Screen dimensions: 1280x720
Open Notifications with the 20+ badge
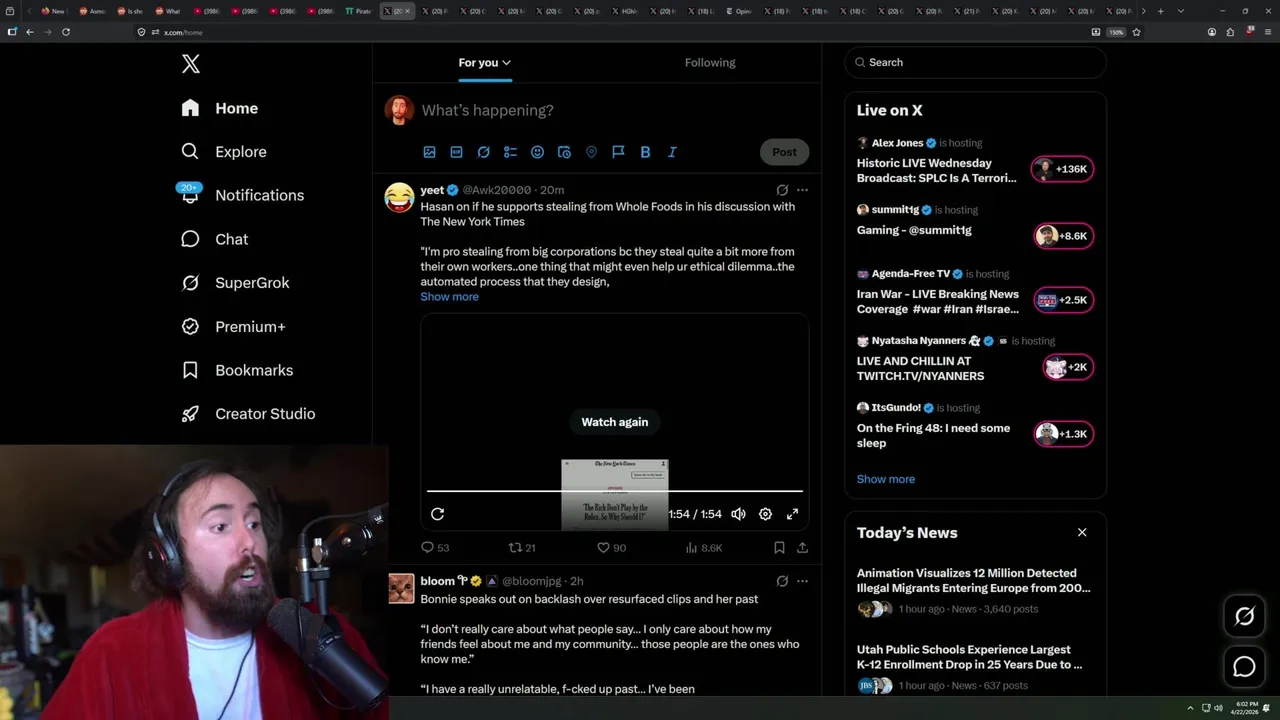tap(241, 195)
